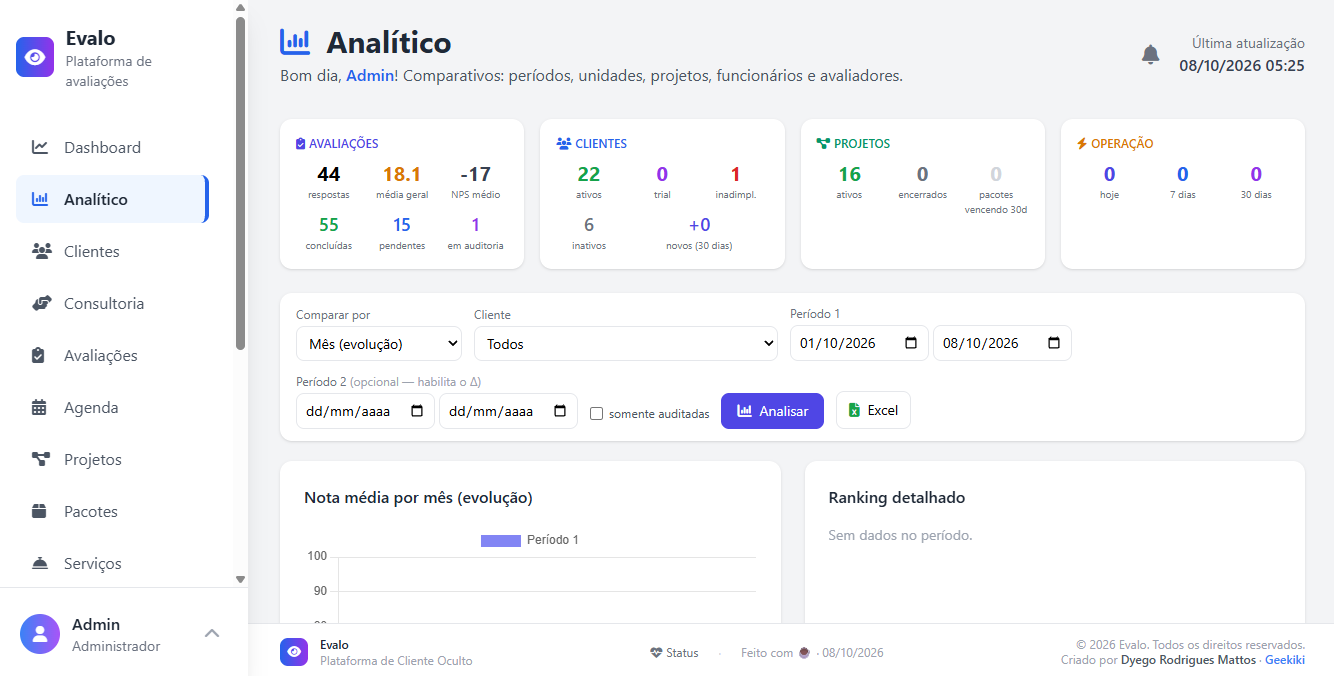This screenshot has height=676, width=1334.
Task: Click the Período 1 end date 08/10/2026
Action: tap(1002, 343)
